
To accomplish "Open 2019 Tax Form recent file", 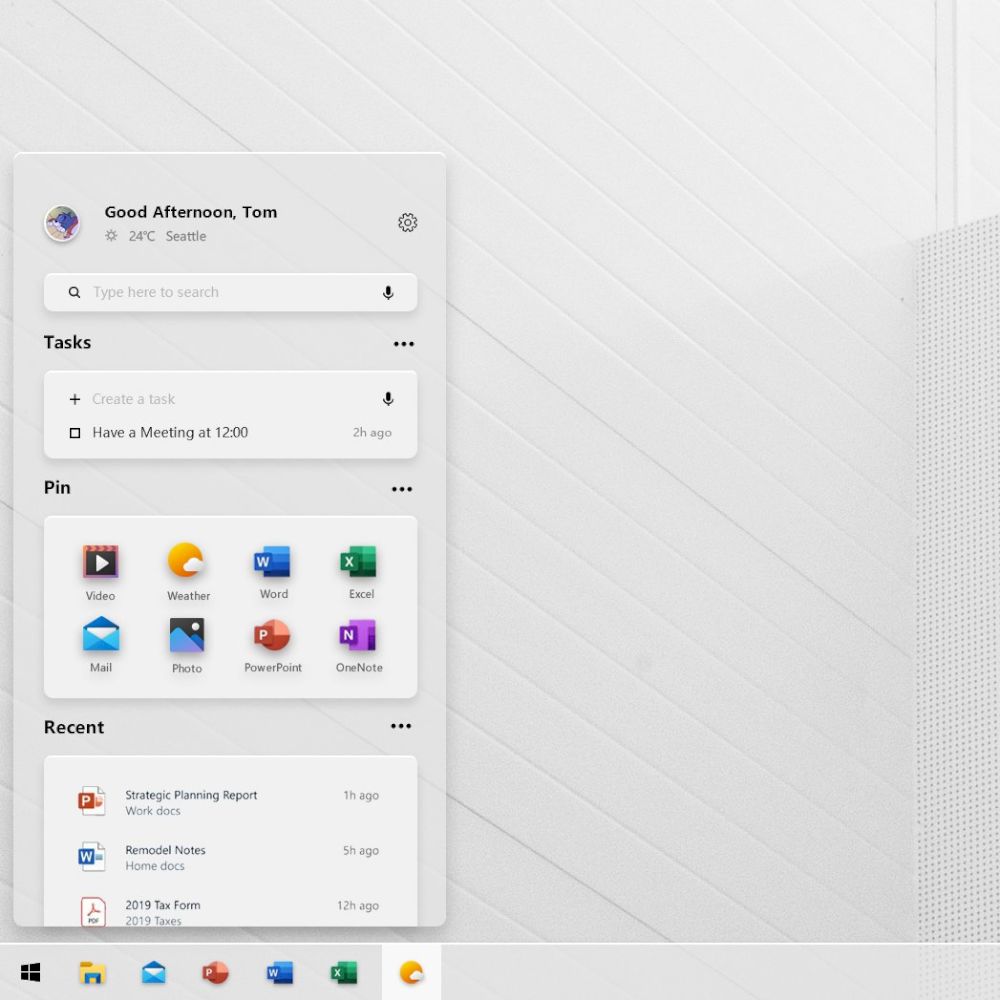I will 230,912.
